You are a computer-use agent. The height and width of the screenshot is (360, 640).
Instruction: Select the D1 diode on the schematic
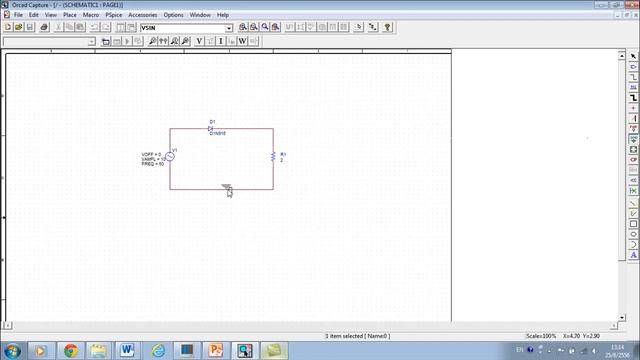pos(211,129)
